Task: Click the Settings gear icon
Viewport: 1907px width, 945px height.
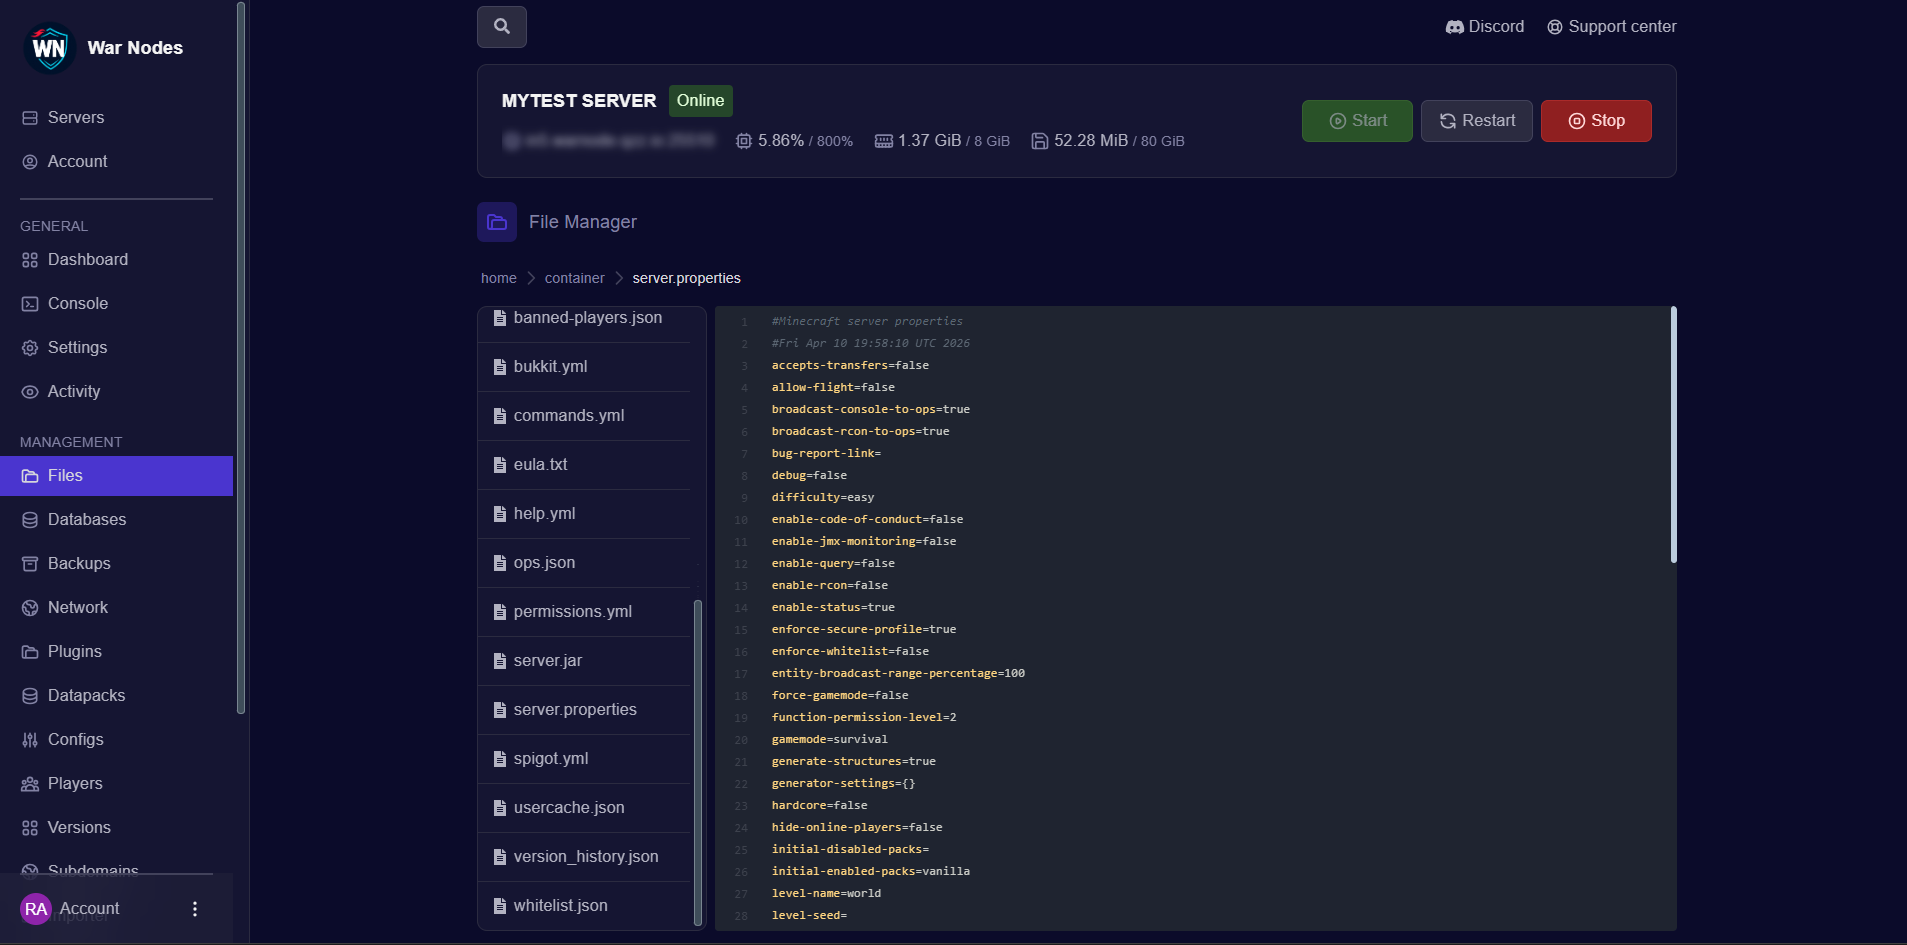Action: coord(30,348)
